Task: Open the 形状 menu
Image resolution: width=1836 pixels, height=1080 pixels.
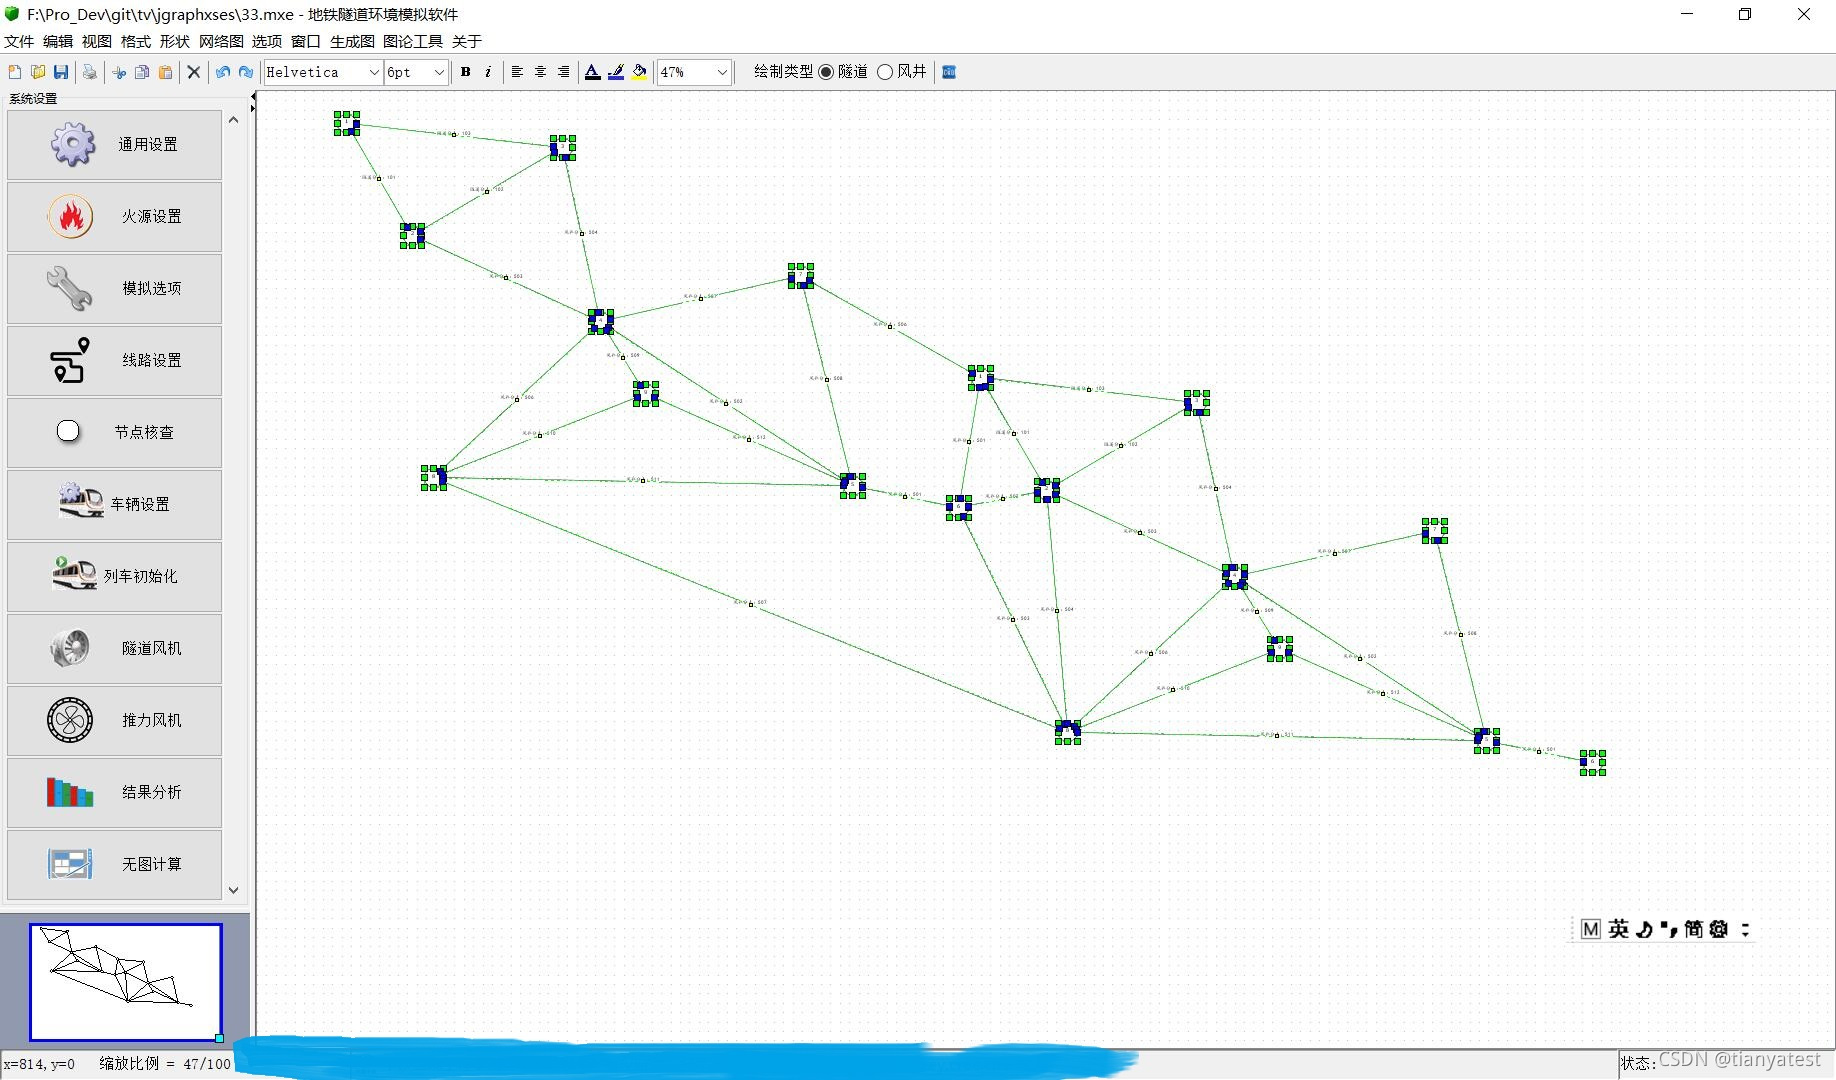Action: click(175, 41)
